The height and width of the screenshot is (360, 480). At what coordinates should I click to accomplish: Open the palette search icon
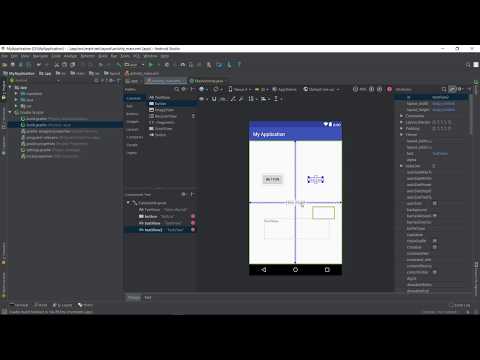point(176,89)
